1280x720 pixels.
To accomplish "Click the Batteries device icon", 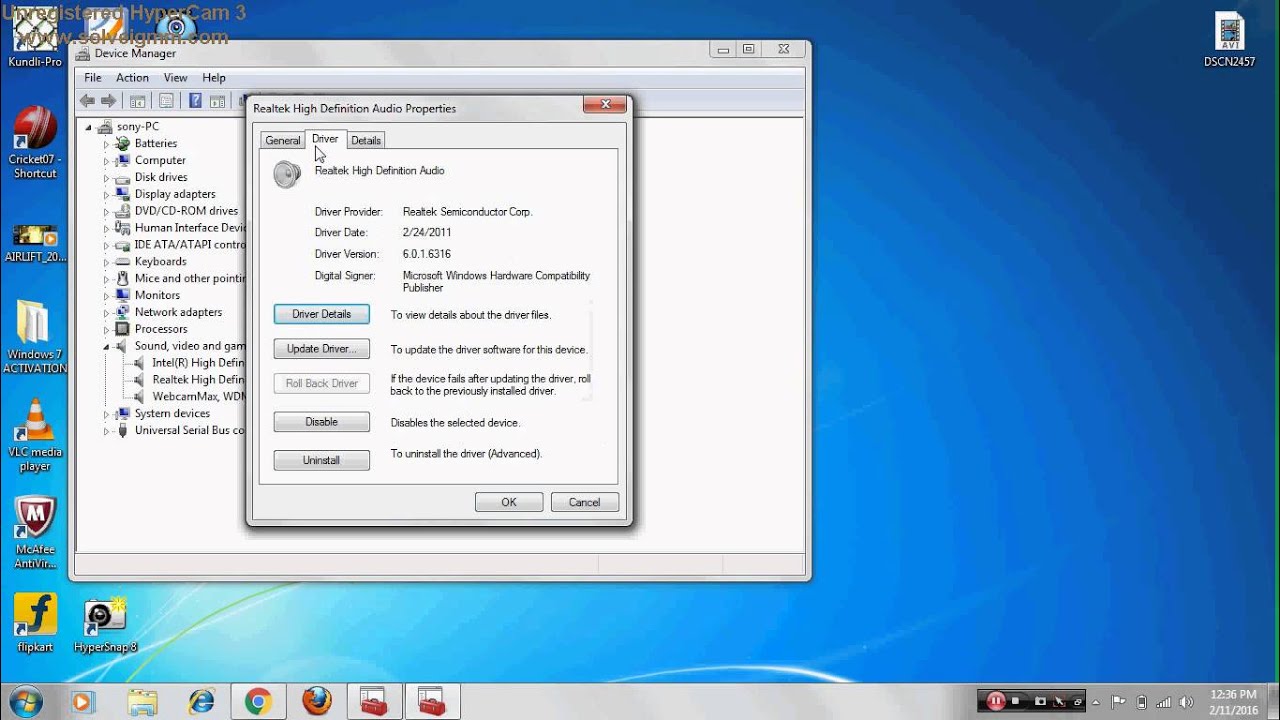I will click(123, 143).
